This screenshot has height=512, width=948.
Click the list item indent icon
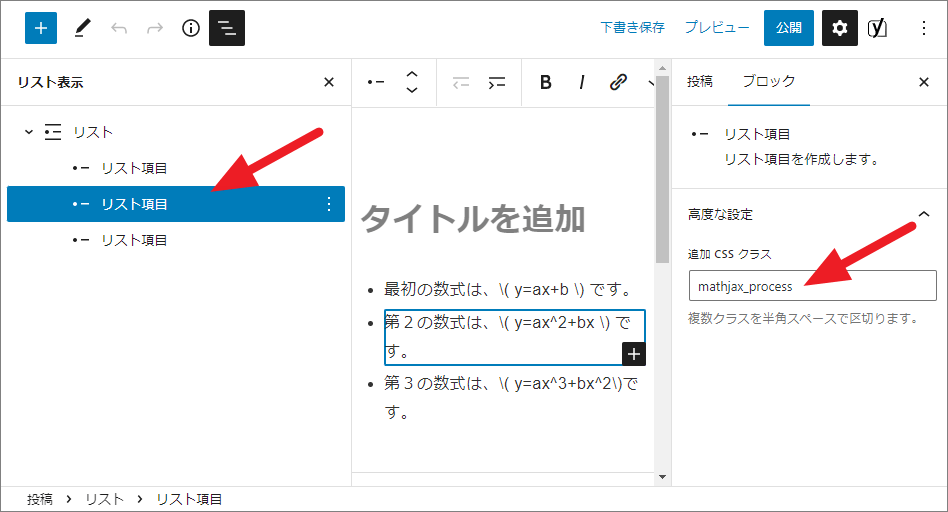(496, 83)
